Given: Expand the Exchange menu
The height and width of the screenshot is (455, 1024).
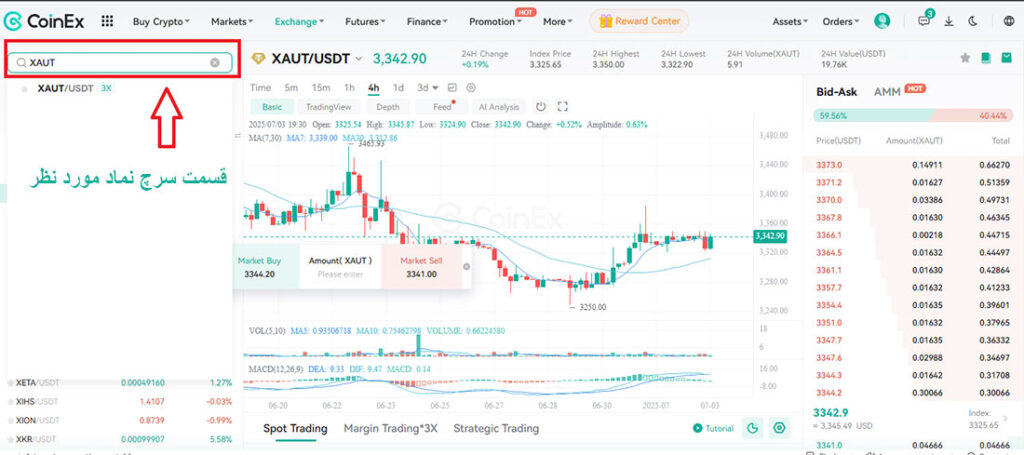Looking at the screenshot, I should pos(299,22).
